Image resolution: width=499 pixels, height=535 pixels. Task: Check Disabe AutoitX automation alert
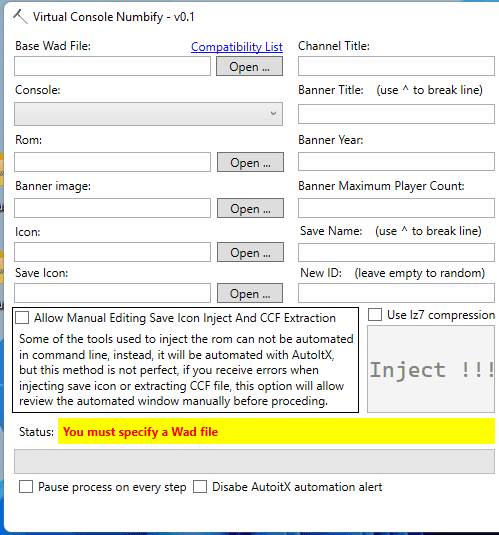tap(200, 487)
